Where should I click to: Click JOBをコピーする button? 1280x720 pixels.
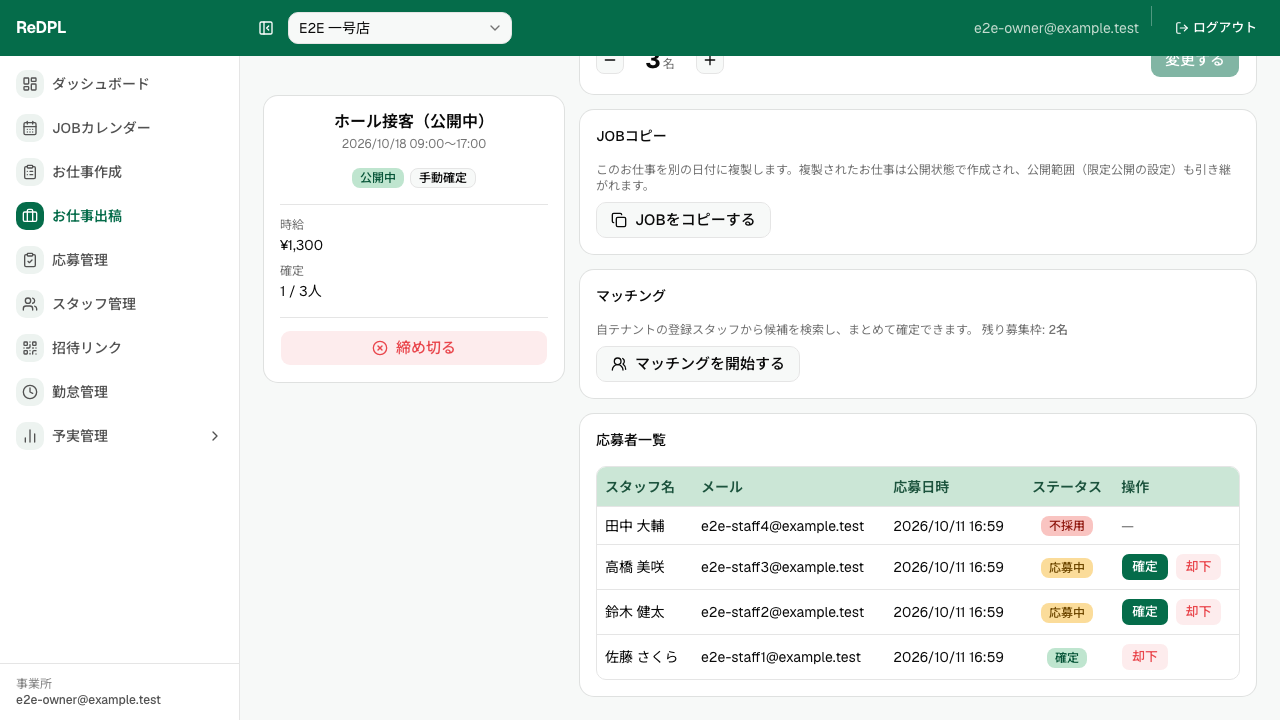tap(683, 220)
